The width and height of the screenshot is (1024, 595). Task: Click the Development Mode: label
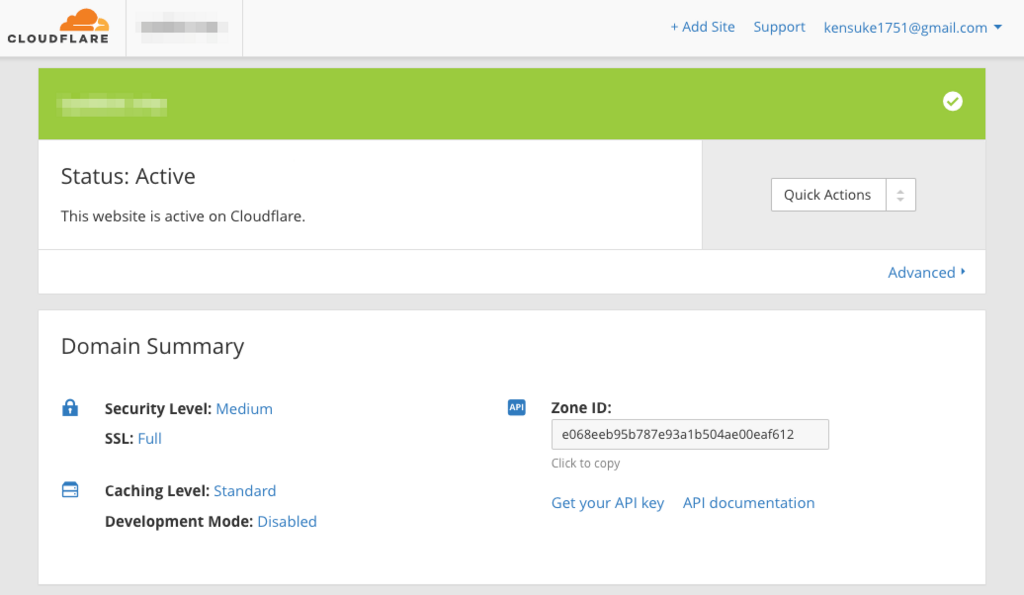pyautogui.click(x=179, y=521)
